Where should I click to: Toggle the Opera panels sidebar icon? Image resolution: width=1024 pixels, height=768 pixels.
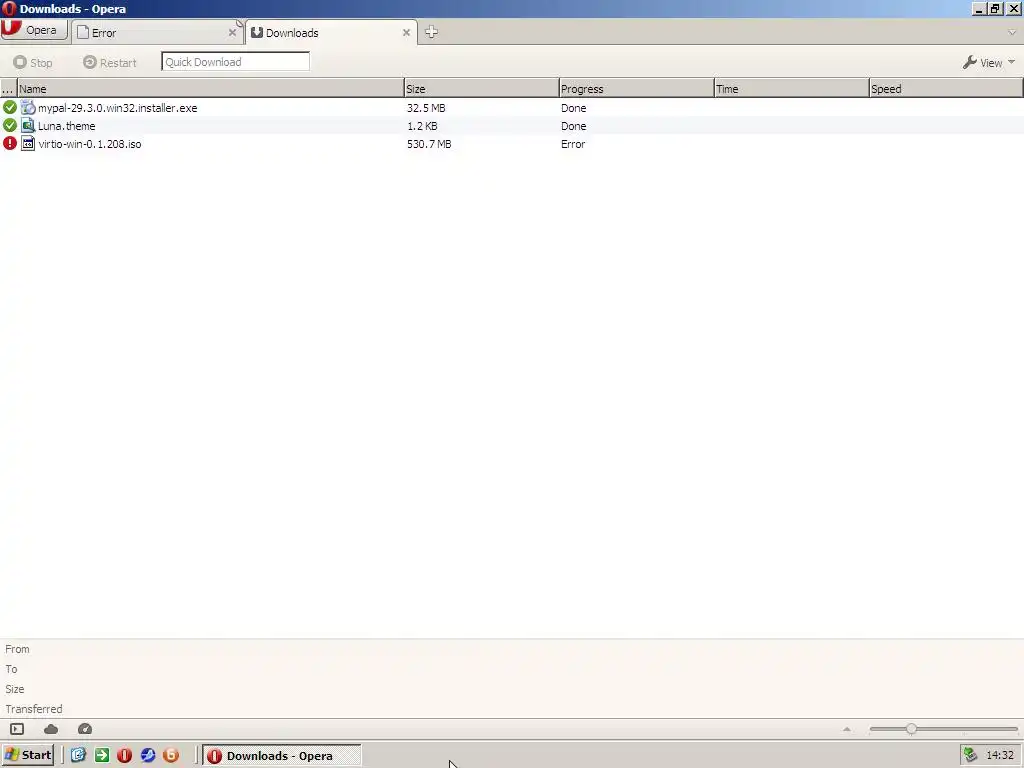coord(17,729)
